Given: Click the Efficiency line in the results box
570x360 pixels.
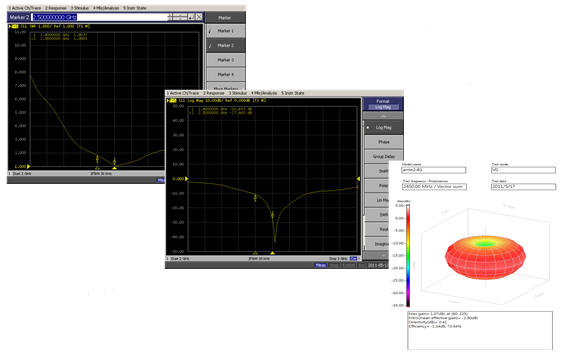Looking at the screenshot, I should point(435,327).
